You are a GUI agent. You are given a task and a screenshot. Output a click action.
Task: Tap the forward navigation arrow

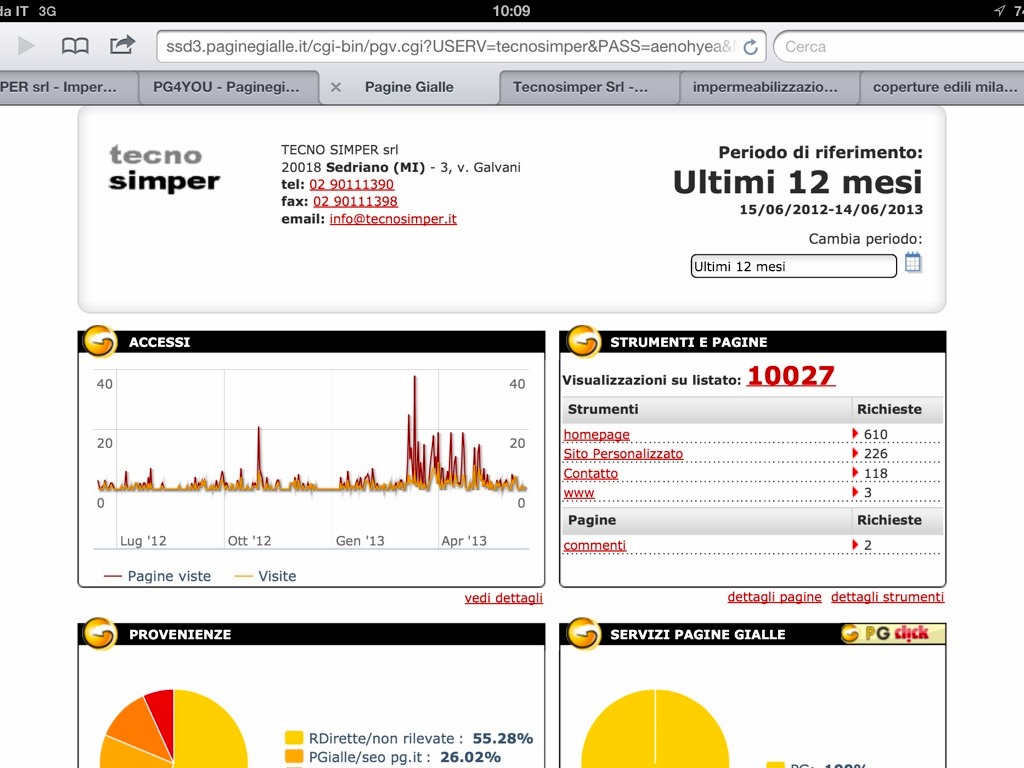(x=27, y=46)
